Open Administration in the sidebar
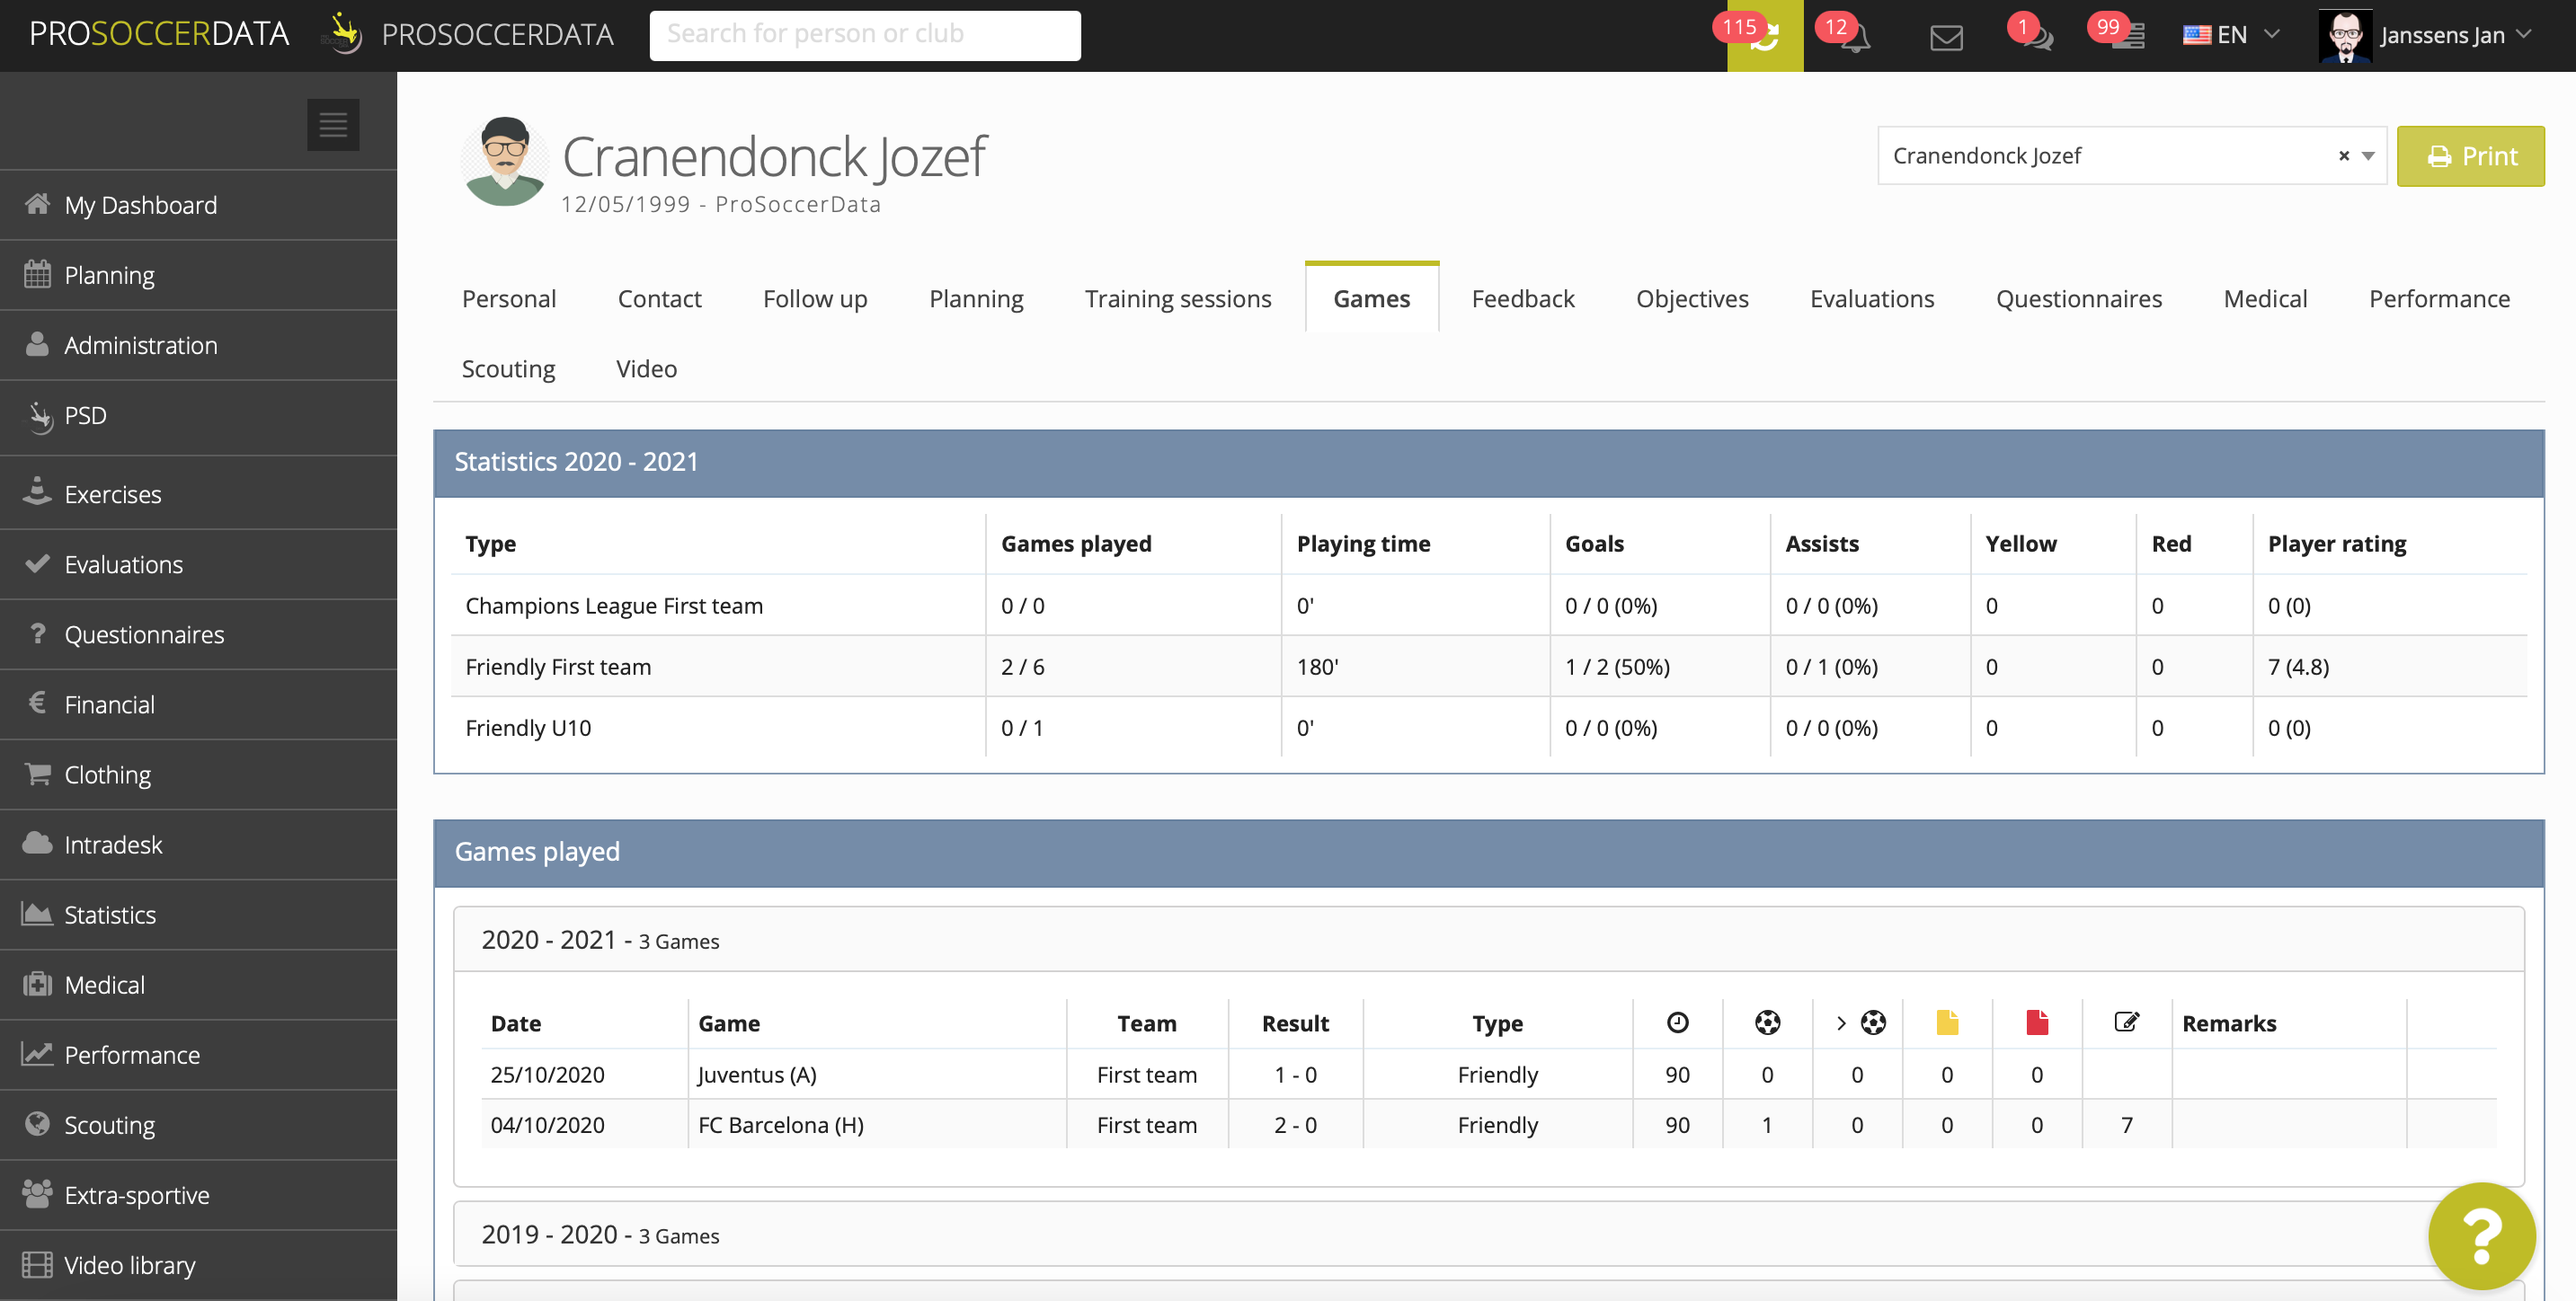This screenshot has height=1301, width=2576. 198,345
